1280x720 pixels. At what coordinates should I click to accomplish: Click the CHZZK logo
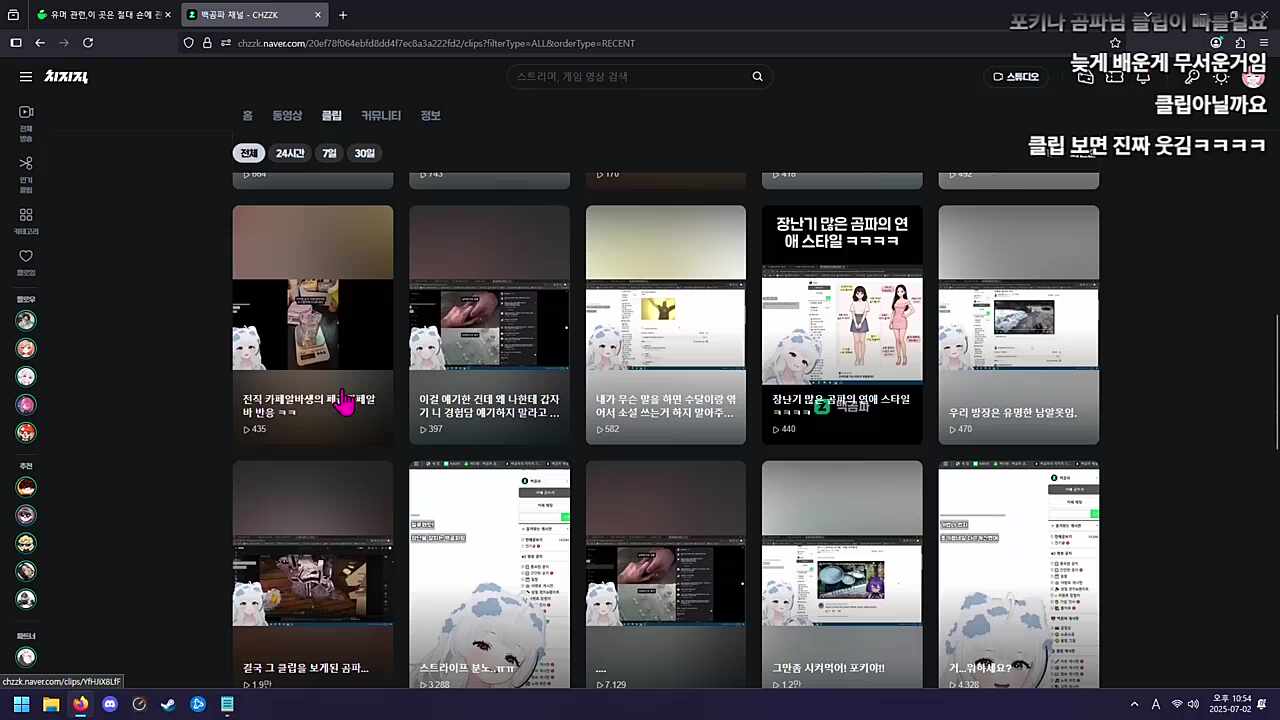[x=66, y=77]
